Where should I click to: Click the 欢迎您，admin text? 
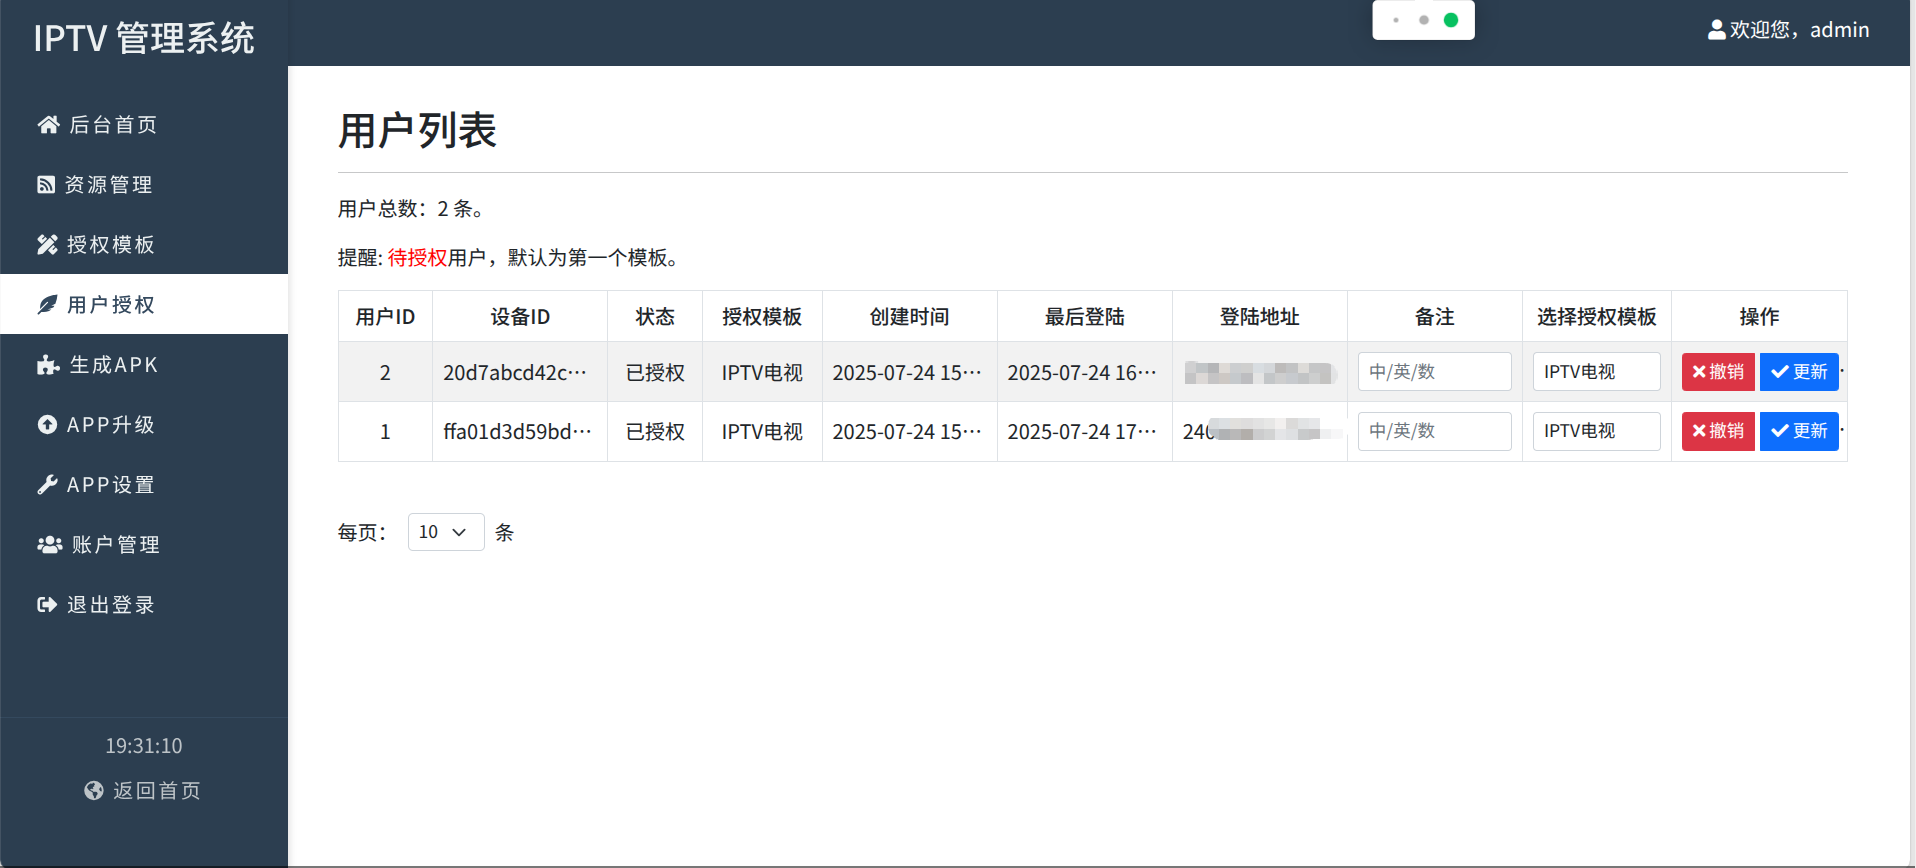click(x=1799, y=30)
